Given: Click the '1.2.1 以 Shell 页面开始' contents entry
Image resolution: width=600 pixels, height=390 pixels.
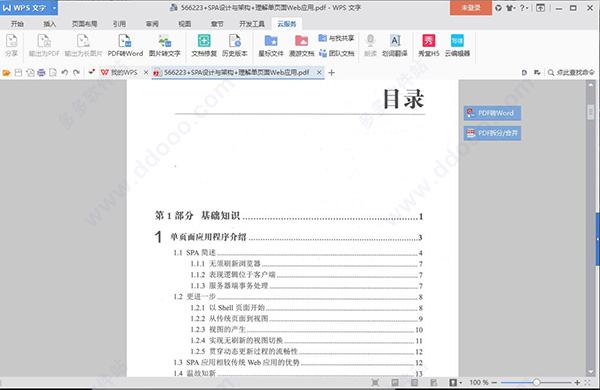Looking at the screenshot, I should click(307, 308).
